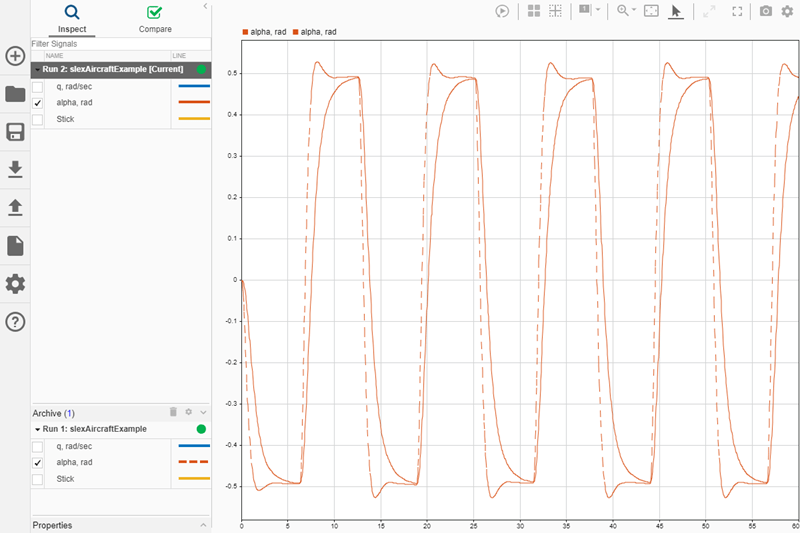Uncheck alpha, rad in Run 1 archive
800x533 pixels.
38,463
